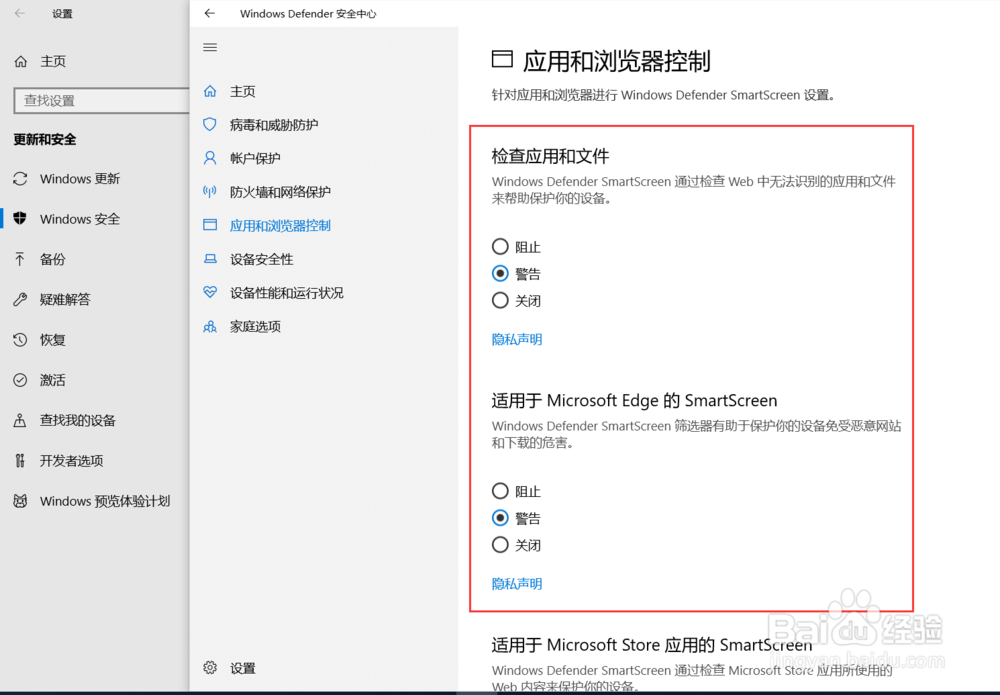Click the back arrow in Settings window
This screenshot has width=1000, height=695.
[20, 13]
